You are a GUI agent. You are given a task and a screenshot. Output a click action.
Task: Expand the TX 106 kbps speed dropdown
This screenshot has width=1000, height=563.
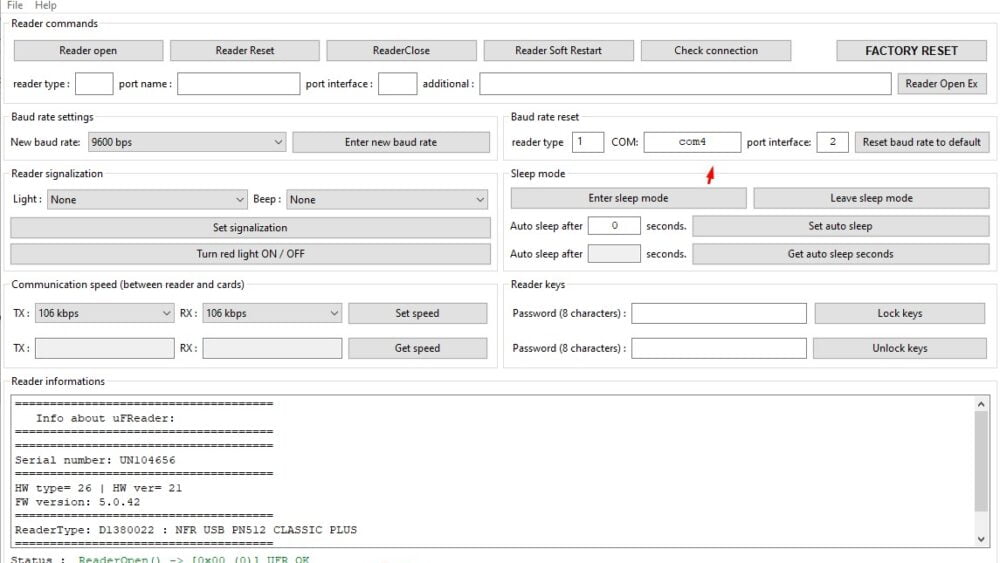[105, 313]
